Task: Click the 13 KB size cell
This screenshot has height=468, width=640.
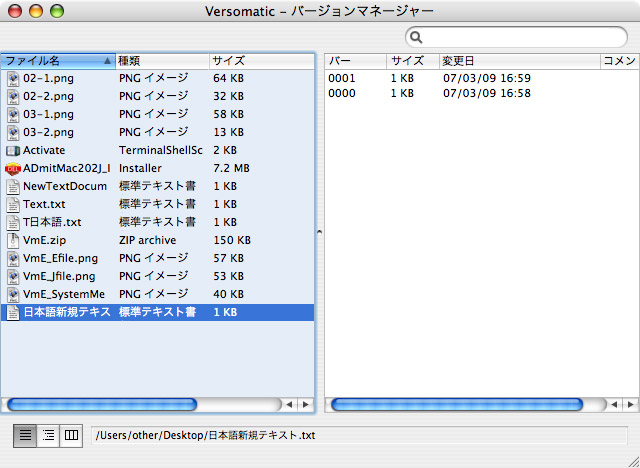Action: tap(228, 132)
